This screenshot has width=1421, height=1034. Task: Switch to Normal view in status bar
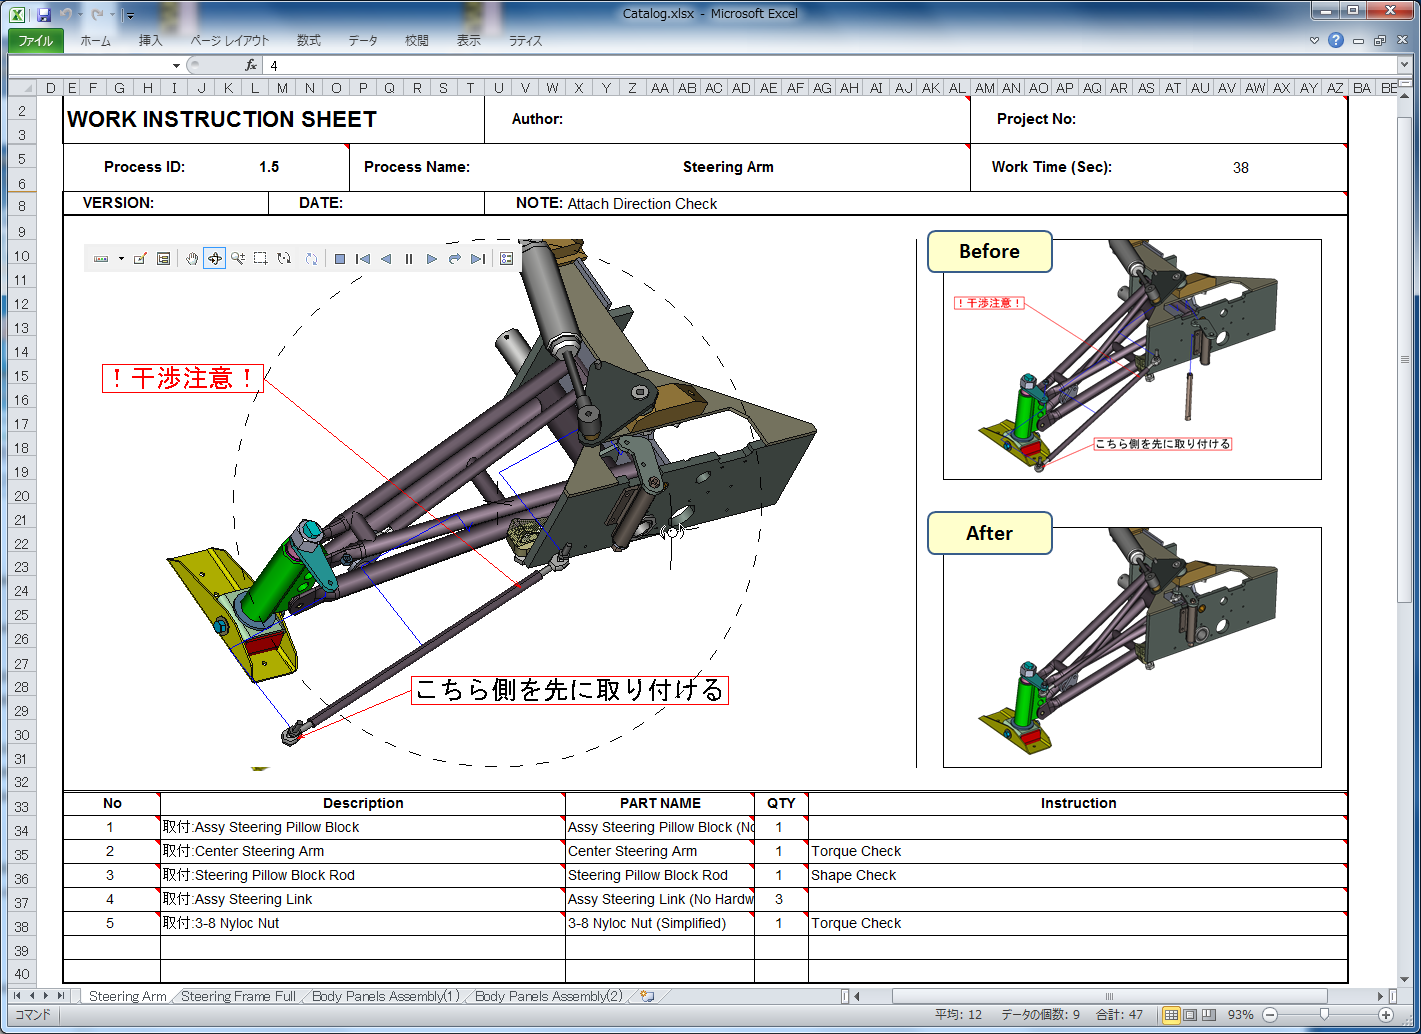pos(1171,1015)
